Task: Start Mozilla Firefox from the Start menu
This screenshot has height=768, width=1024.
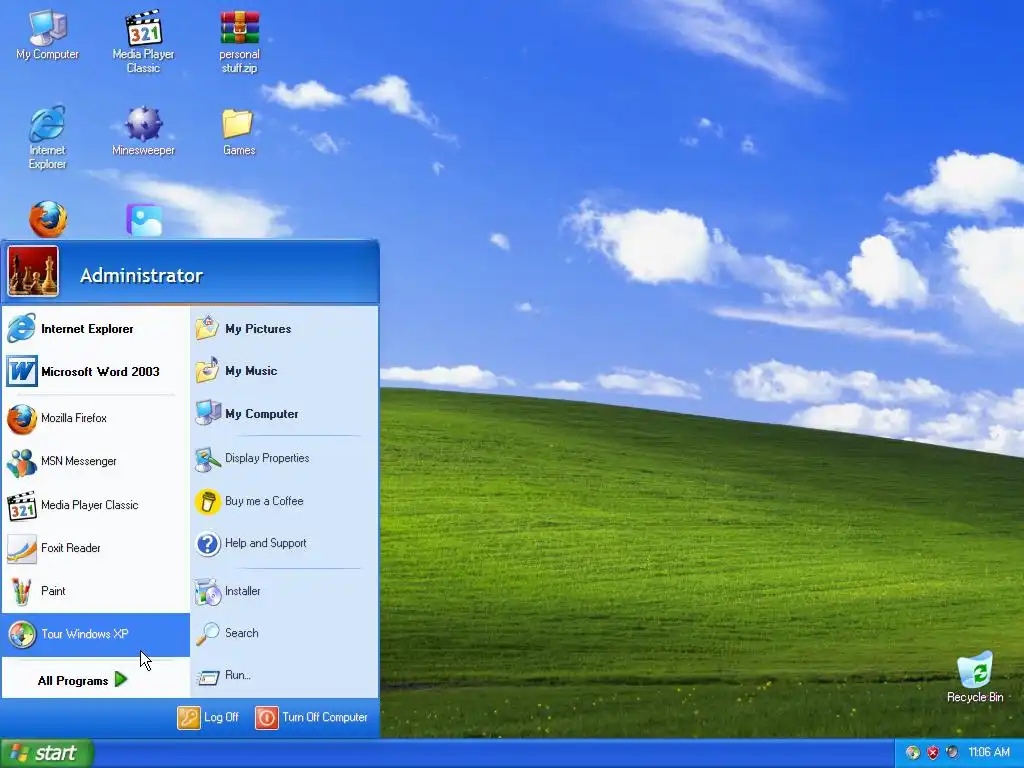Action: tap(95, 418)
